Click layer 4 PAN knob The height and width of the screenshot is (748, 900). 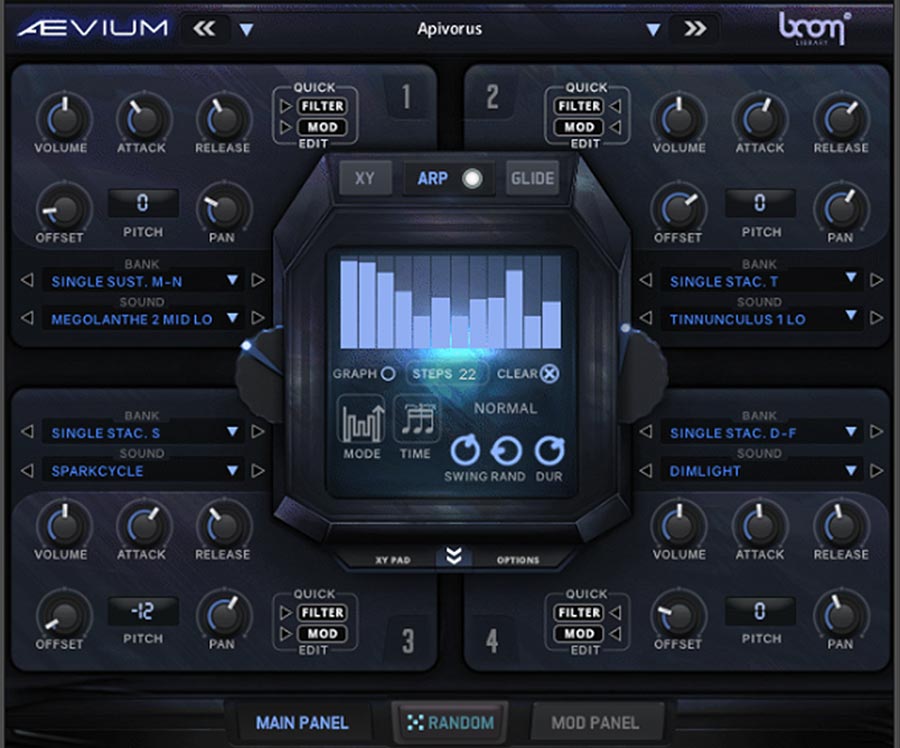(841, 615)
